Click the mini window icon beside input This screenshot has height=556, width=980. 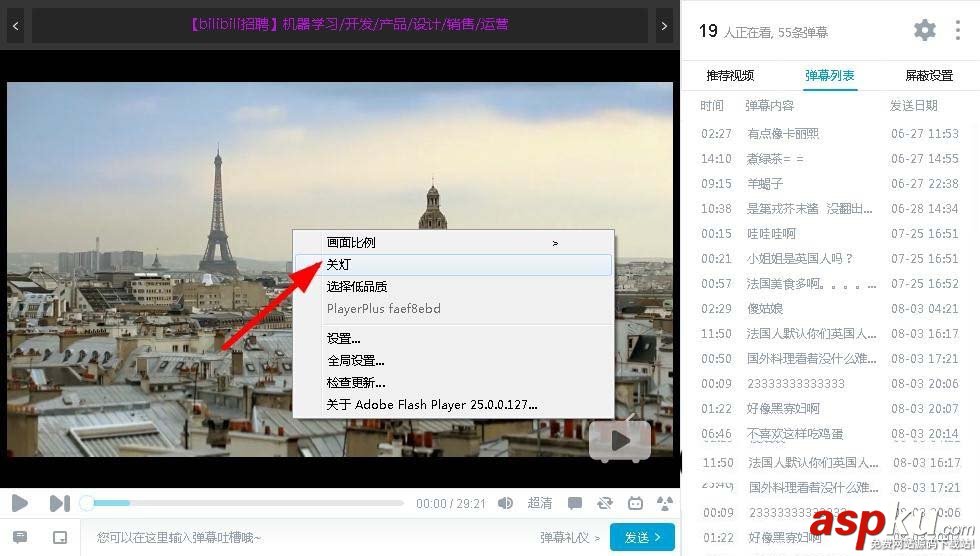60,537
